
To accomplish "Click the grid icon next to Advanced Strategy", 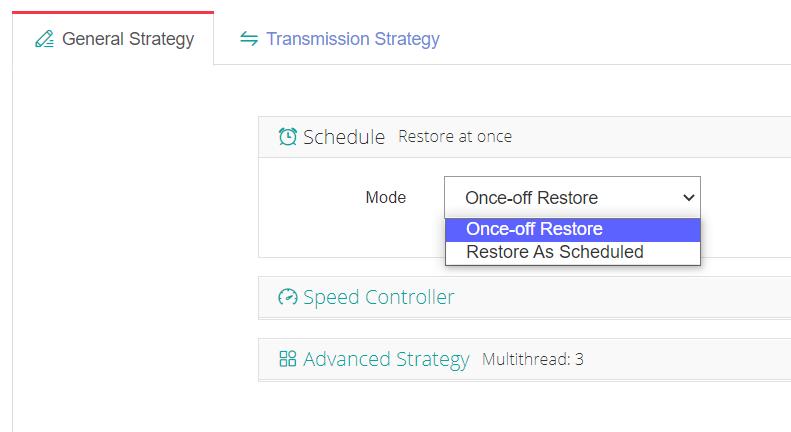I will 288,359.
